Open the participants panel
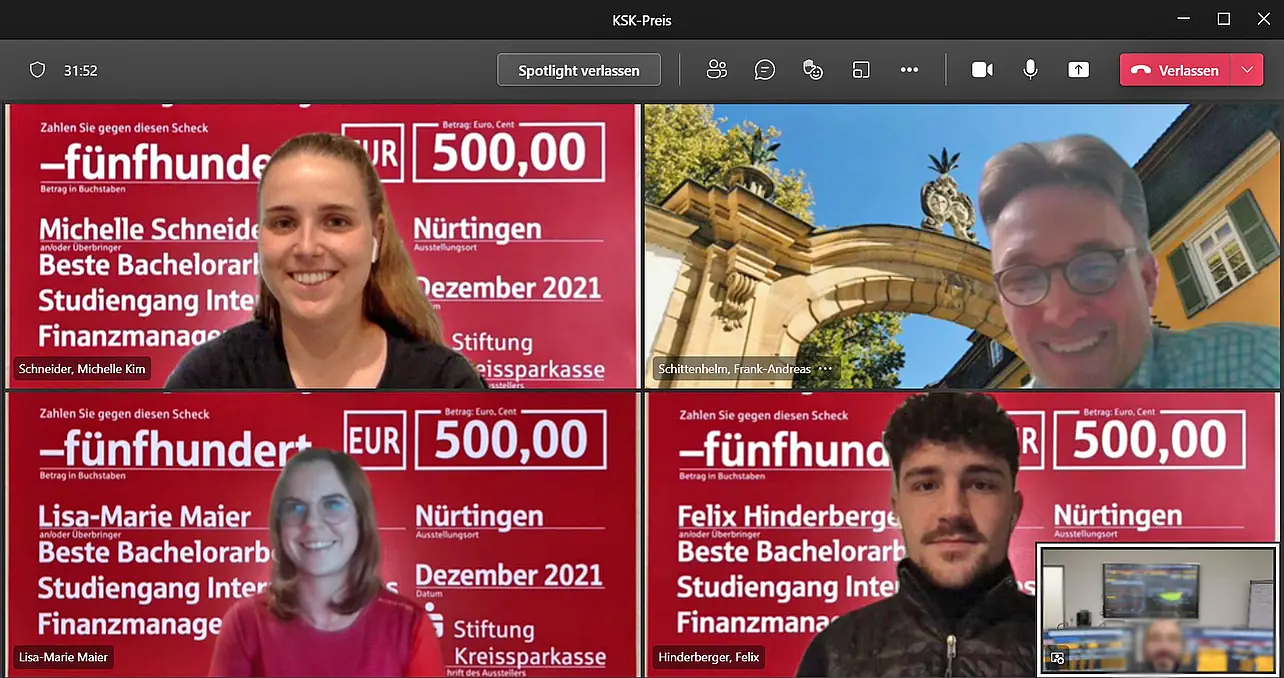The height and width of the screenshot is (678, 1284). [x=716, y=70]
